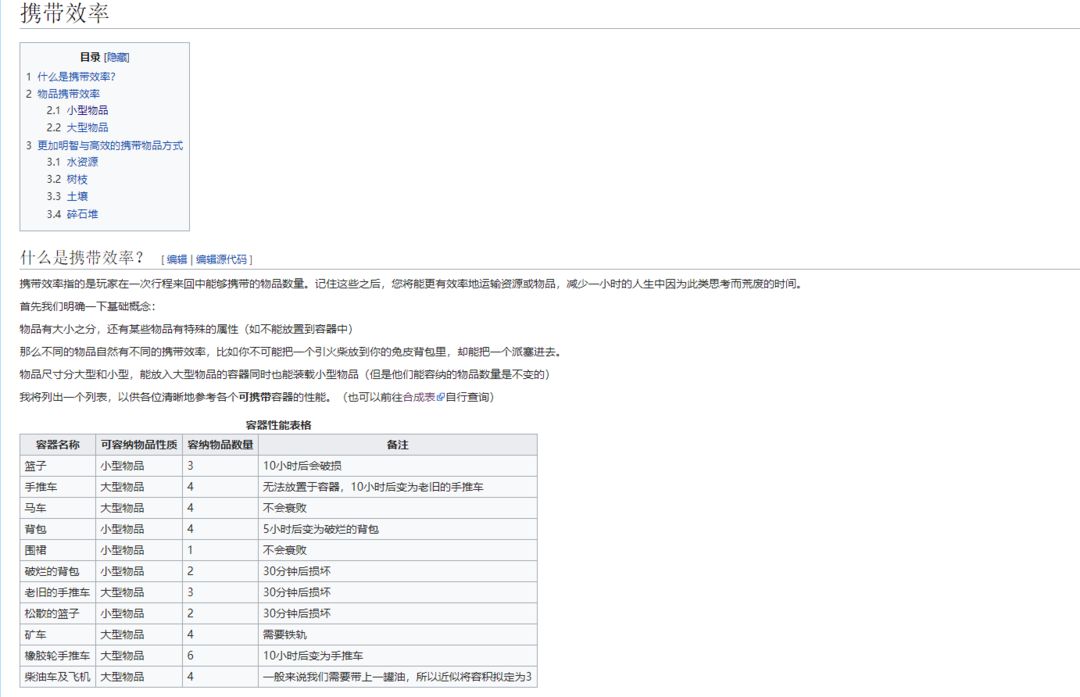The image size is (1080, 697).
Task: Click the 松散的篮子 table cell
Action: (x=58, y=614)
